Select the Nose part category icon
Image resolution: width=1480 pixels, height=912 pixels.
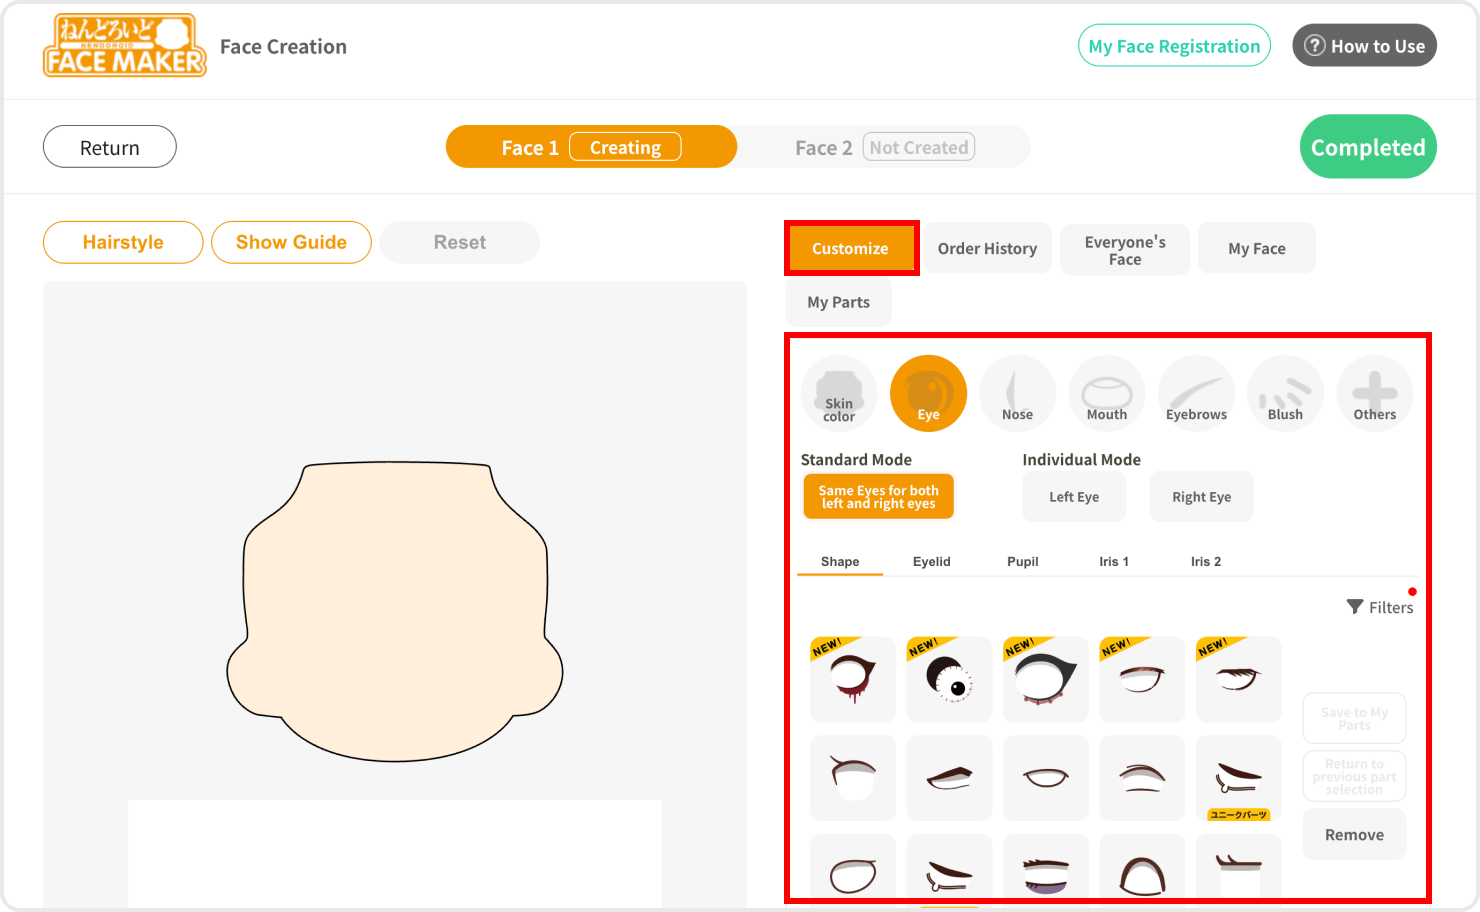(x=1017, y=394)
